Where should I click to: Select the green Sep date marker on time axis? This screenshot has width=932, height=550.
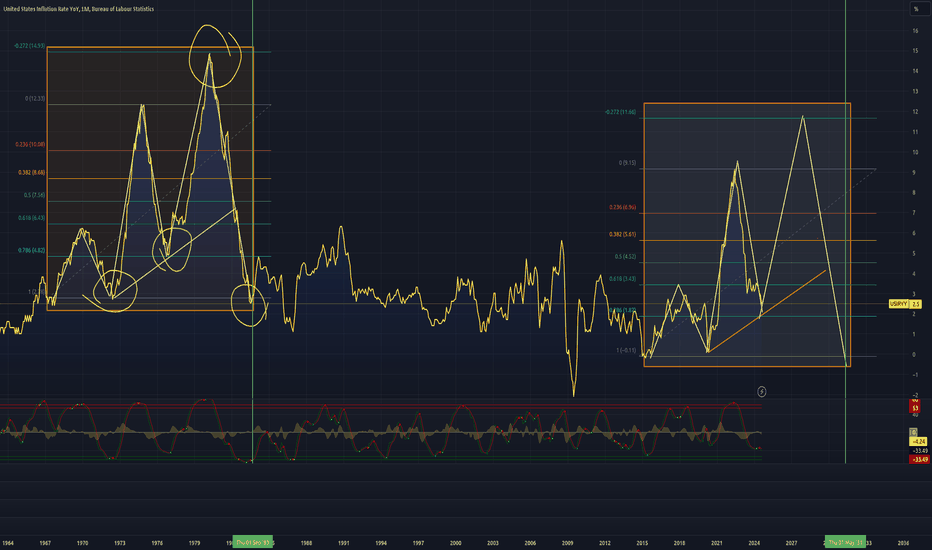253,542
